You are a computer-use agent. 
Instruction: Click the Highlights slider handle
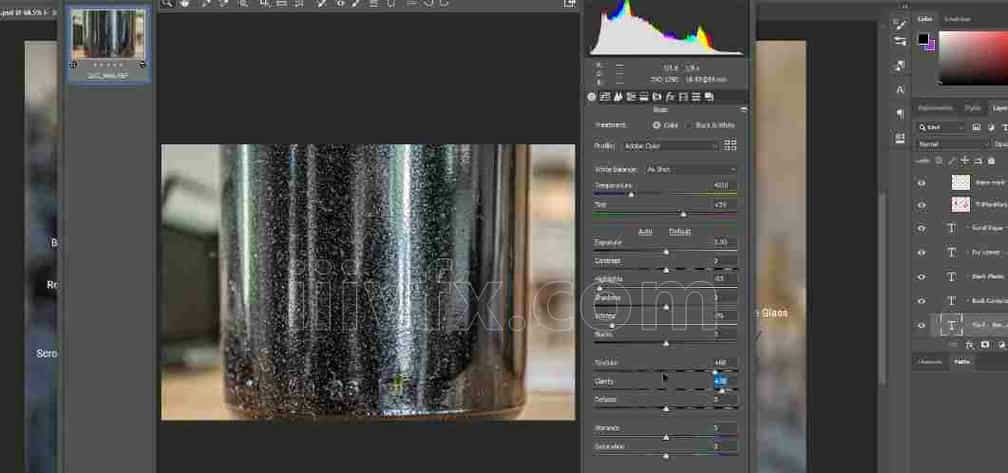599,289
